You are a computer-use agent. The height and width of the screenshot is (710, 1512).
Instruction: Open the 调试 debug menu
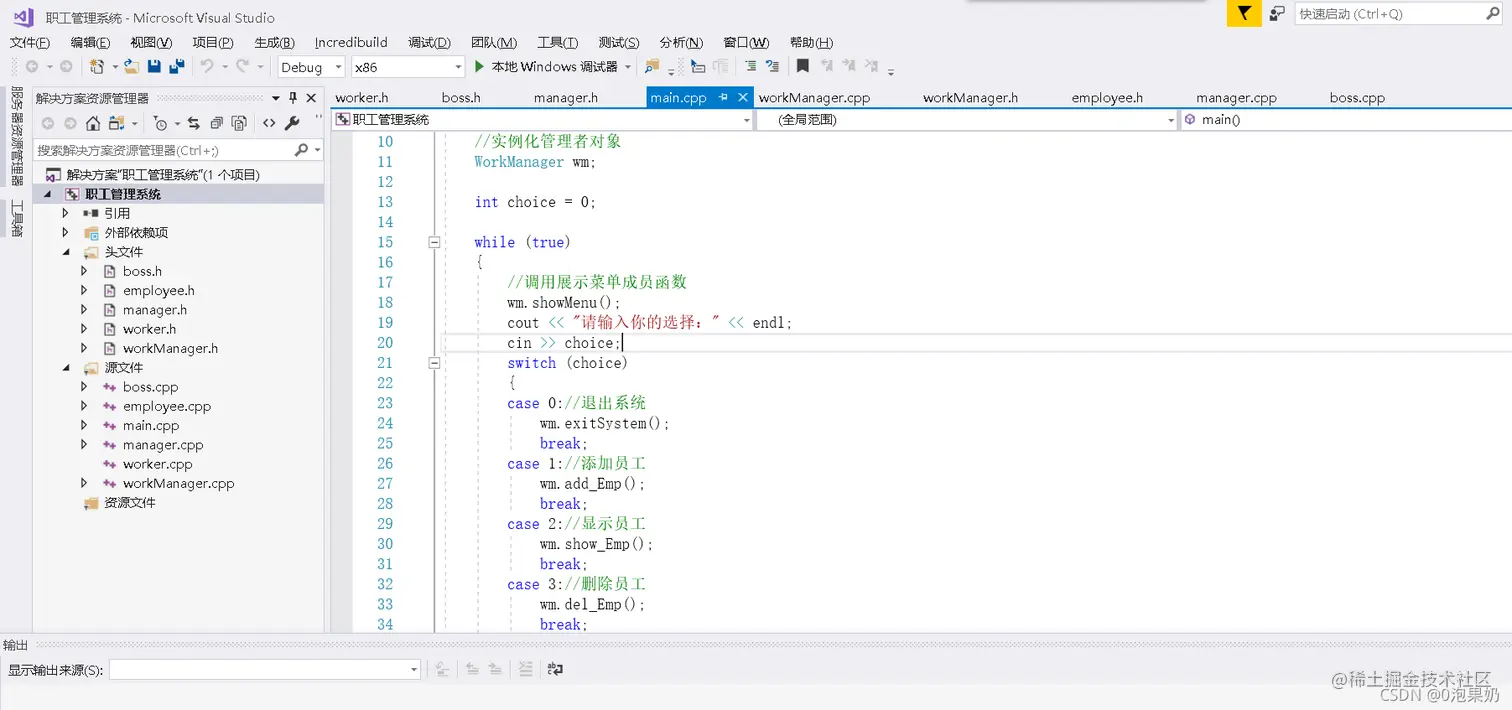coord(429,42)
